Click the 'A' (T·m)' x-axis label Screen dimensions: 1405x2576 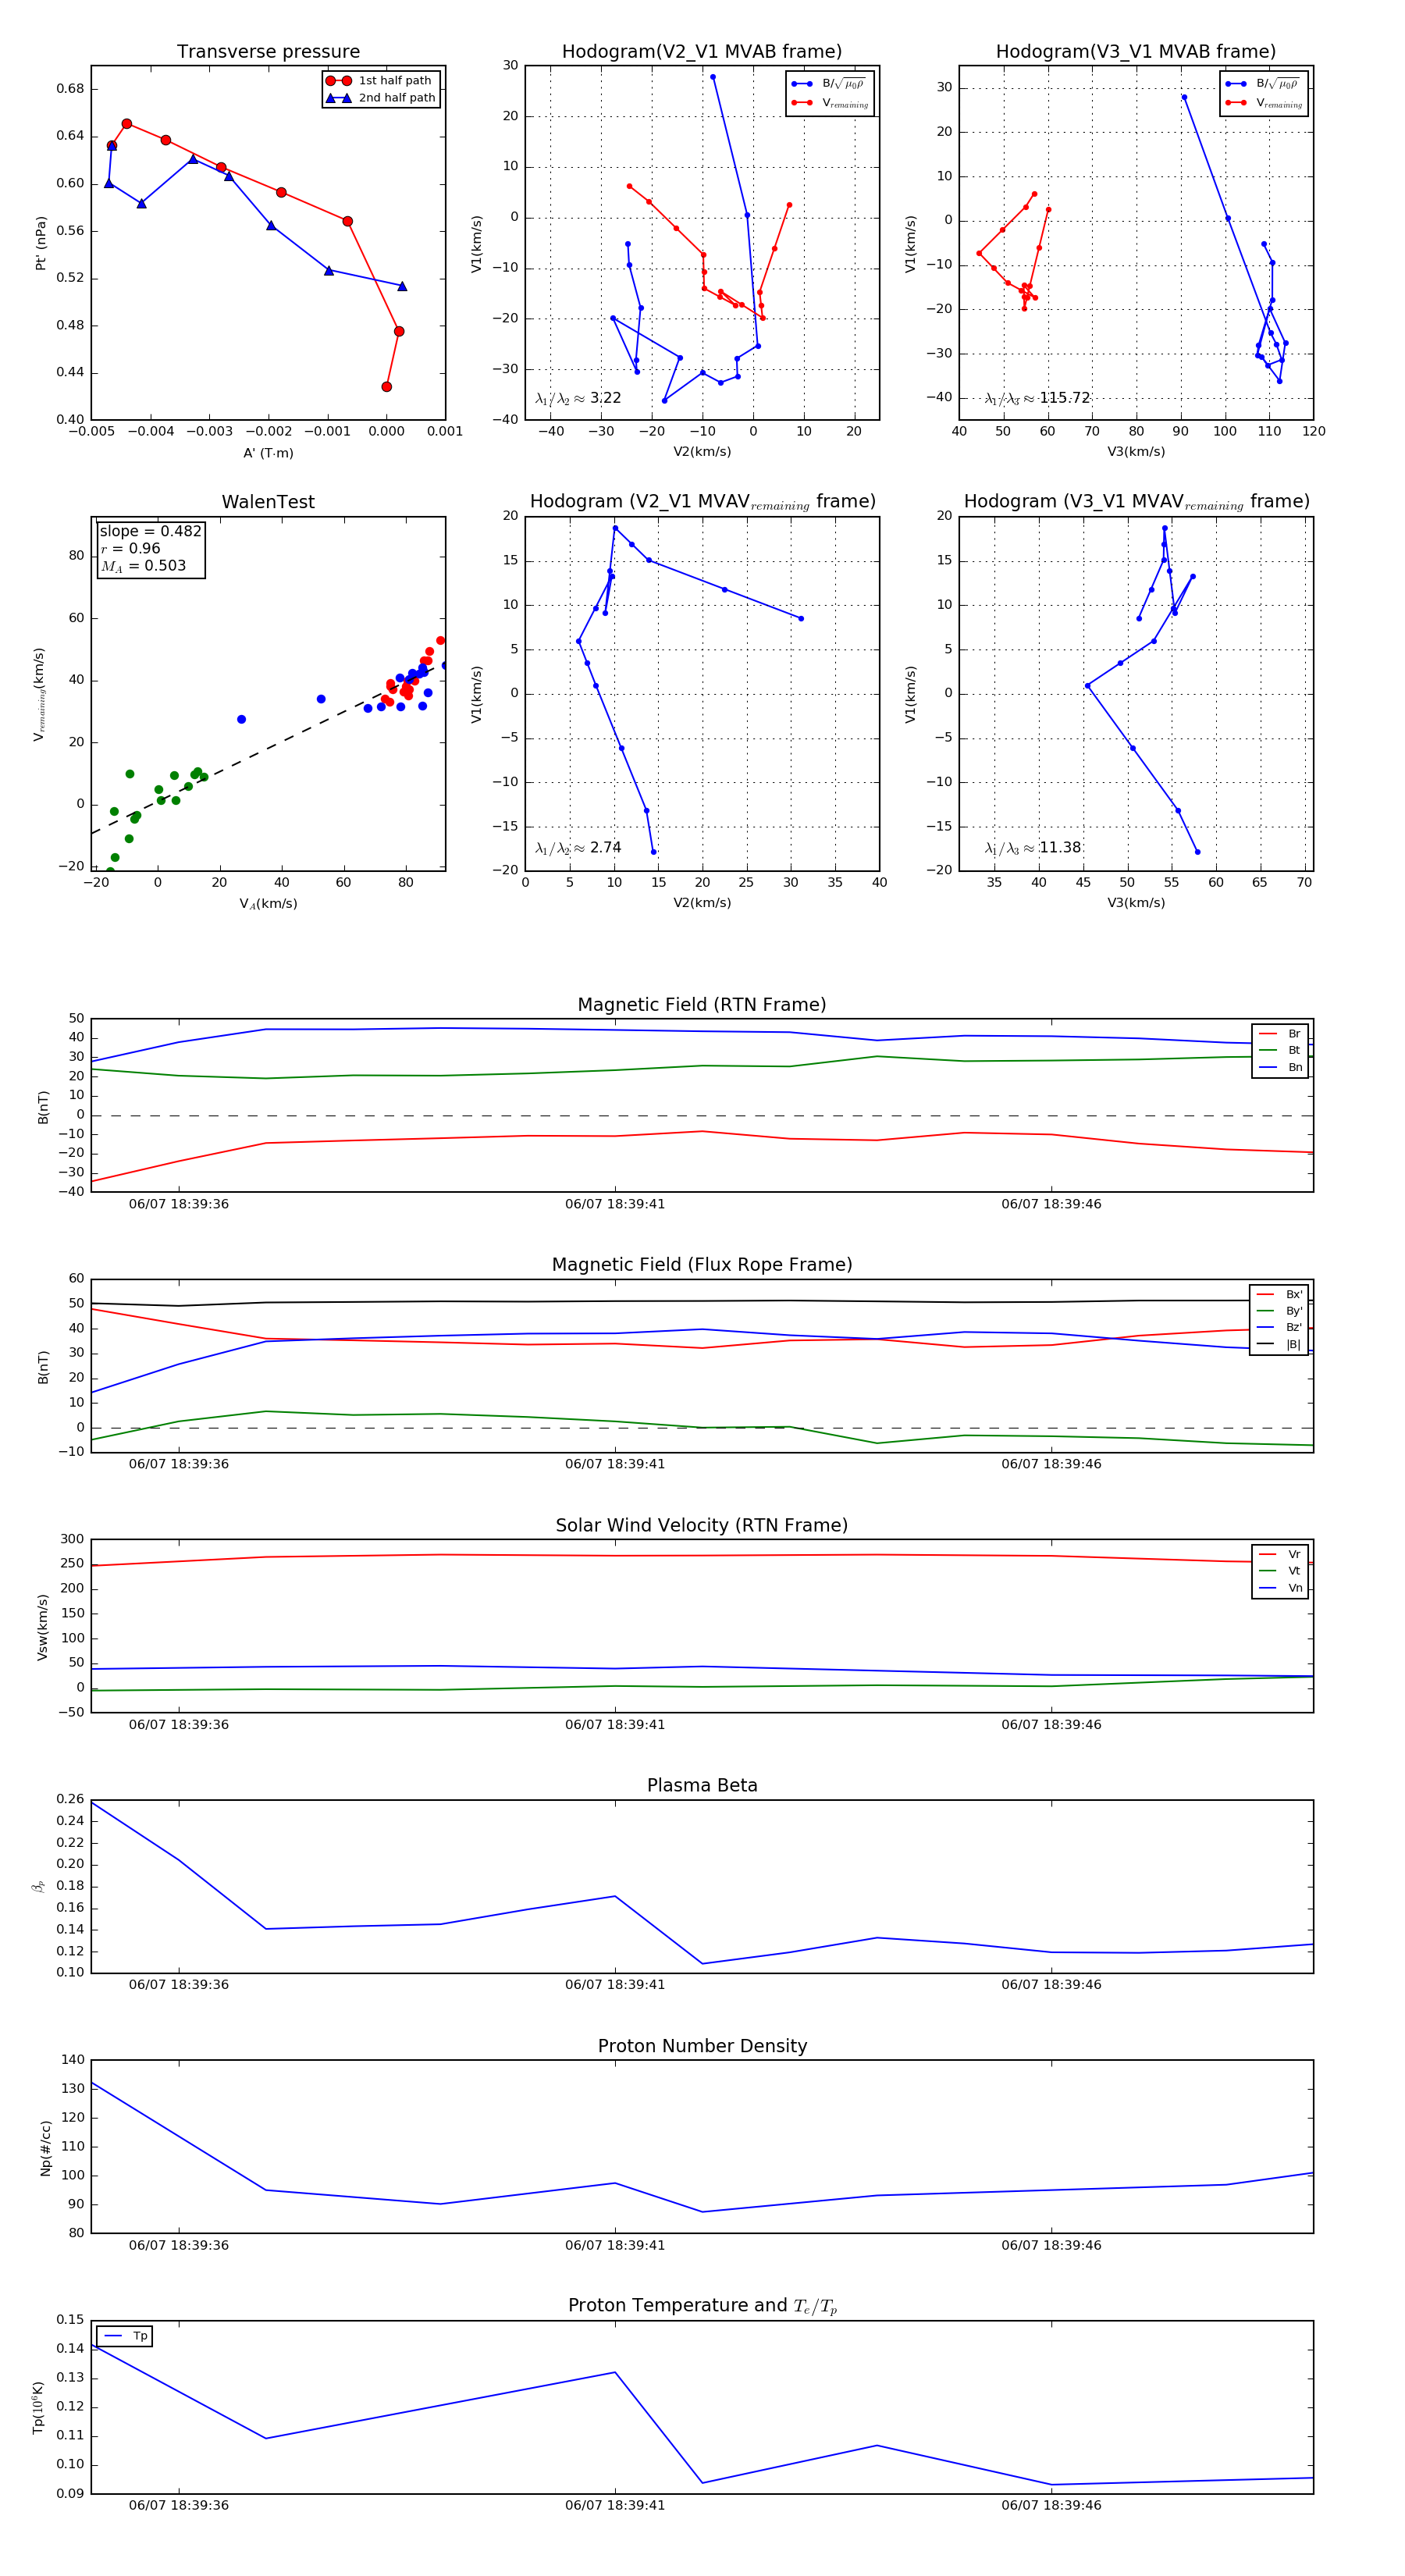pos(268,453)
